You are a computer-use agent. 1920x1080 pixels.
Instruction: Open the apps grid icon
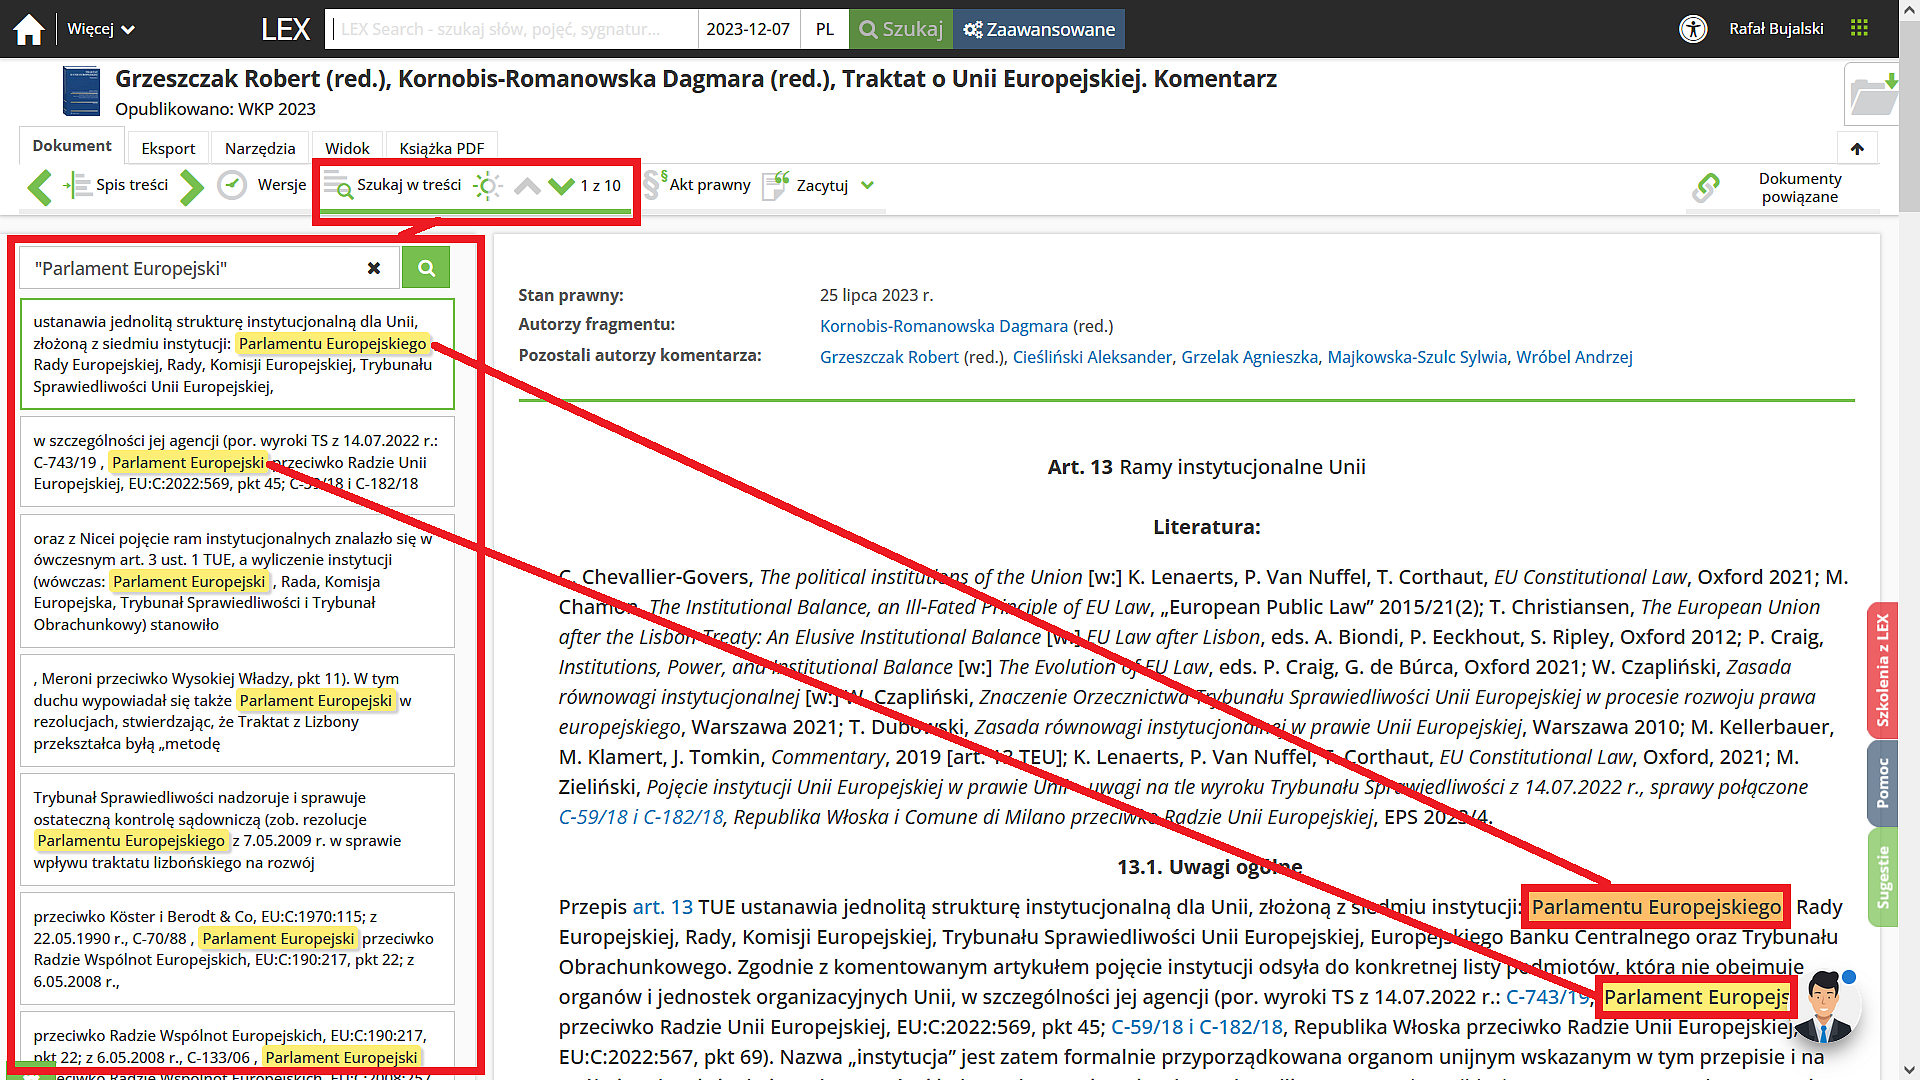point(1859,28)
